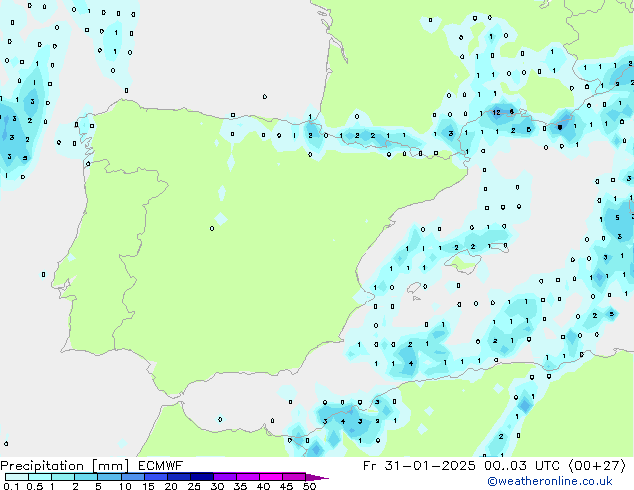
Task: Click the 2–5 mm legend swatch
Action: pos(86,477)
